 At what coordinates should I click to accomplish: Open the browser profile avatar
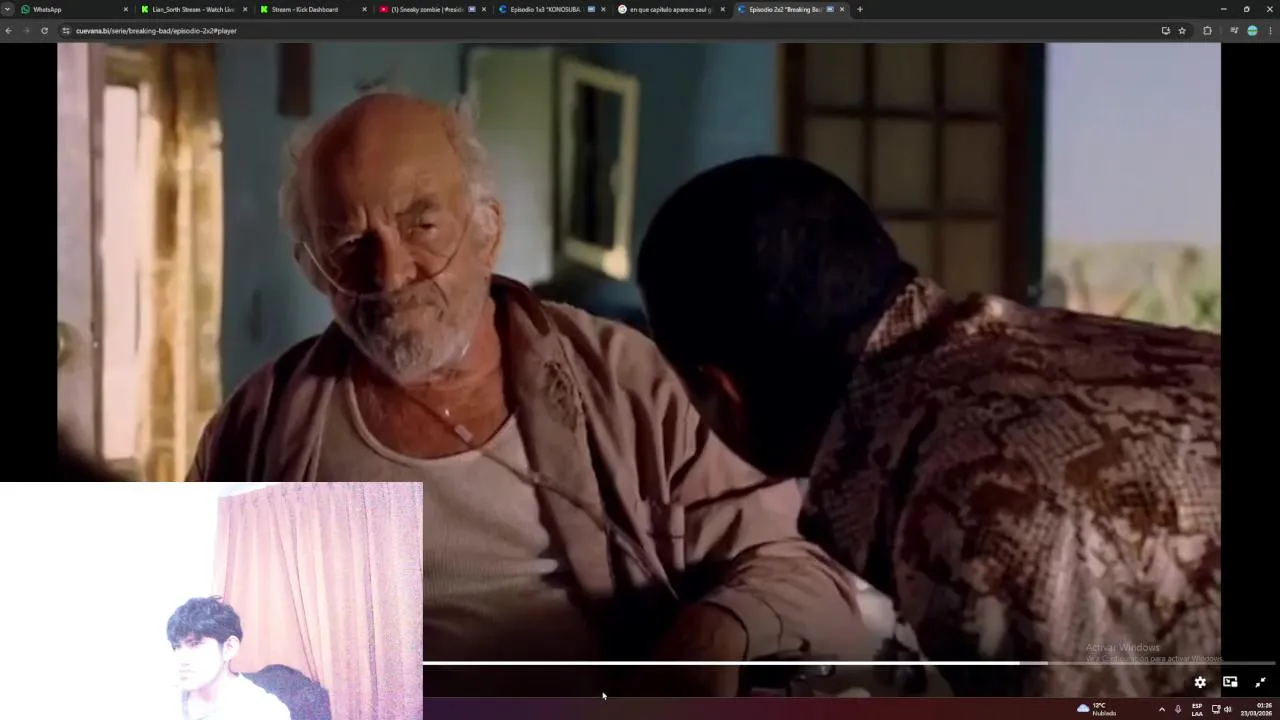pos(1252,31)
